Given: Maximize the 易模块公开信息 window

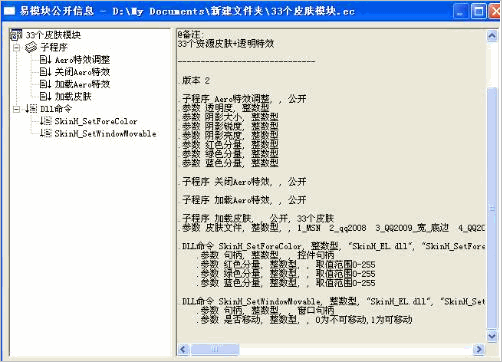Looking at the screenshot, I should (x=479, y=12).
